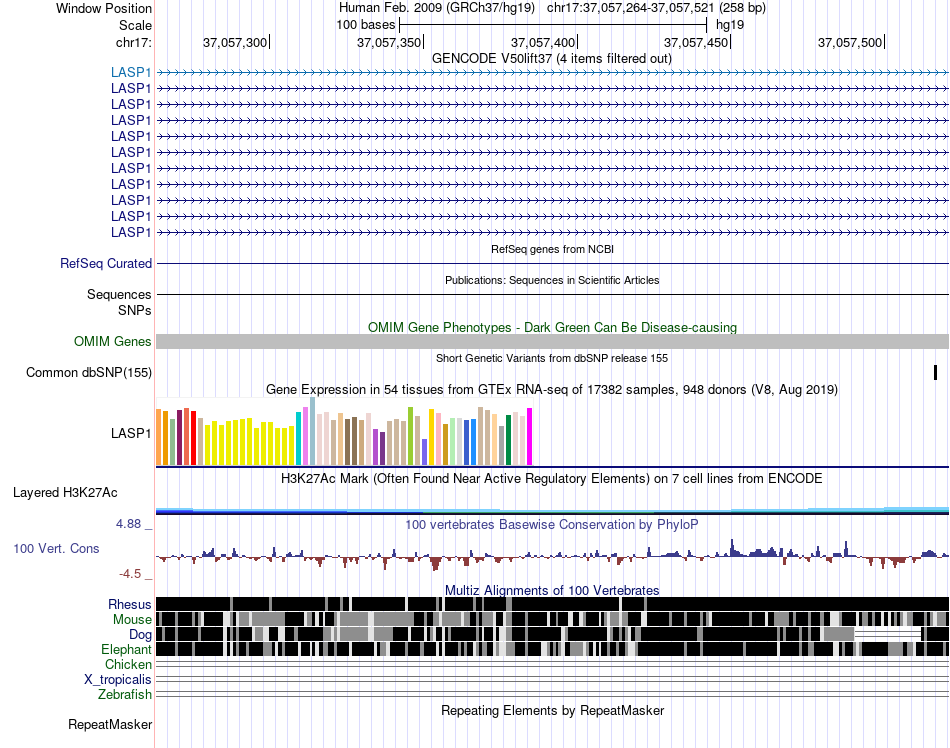Click the 100 bases scale bar
Image resolution: width=950 pixels, height=748 pixels.
point(553,25)
